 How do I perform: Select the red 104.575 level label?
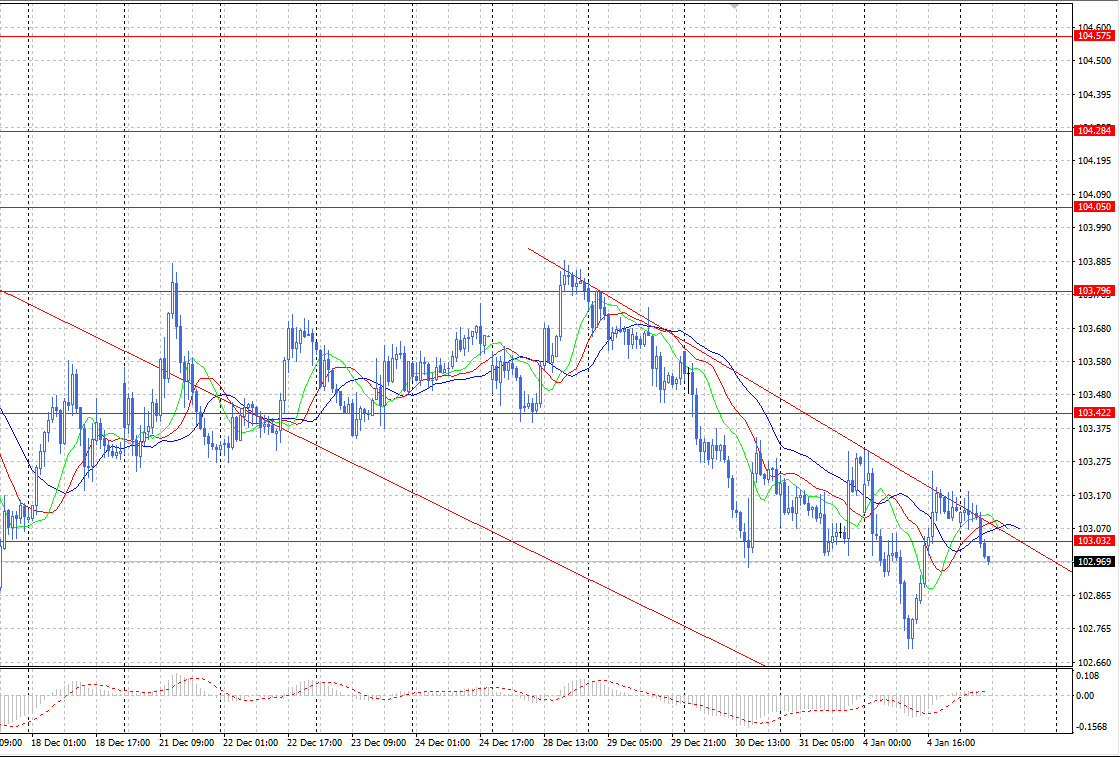tap(1094, 36)
